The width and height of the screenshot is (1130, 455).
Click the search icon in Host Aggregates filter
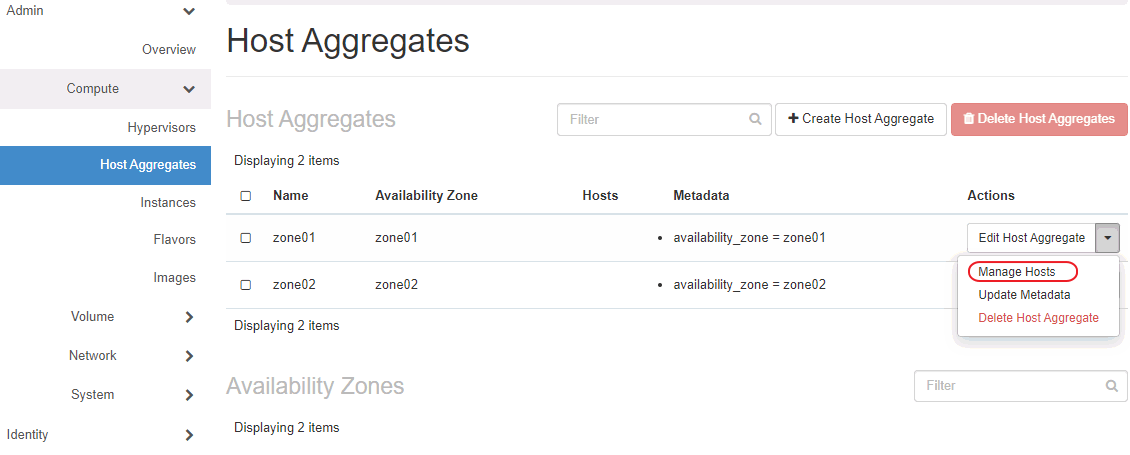point(755,119)
